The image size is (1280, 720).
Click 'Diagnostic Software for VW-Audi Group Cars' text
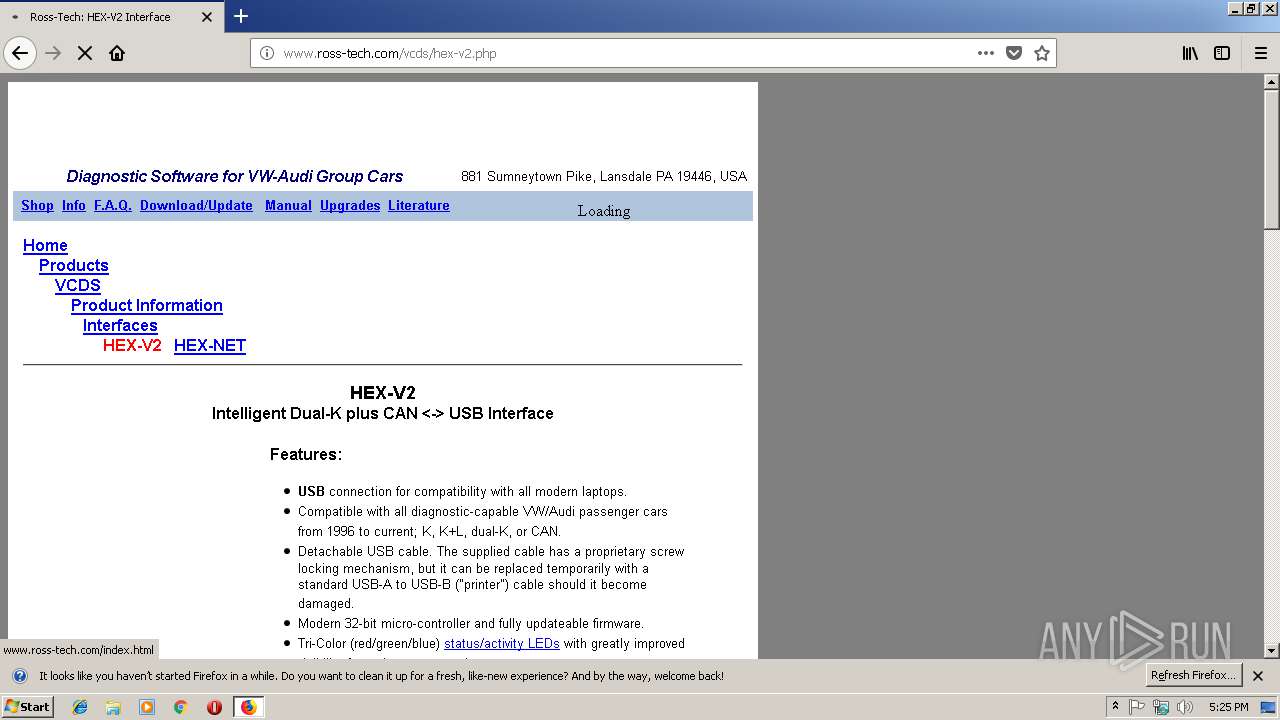pos(235,176)
